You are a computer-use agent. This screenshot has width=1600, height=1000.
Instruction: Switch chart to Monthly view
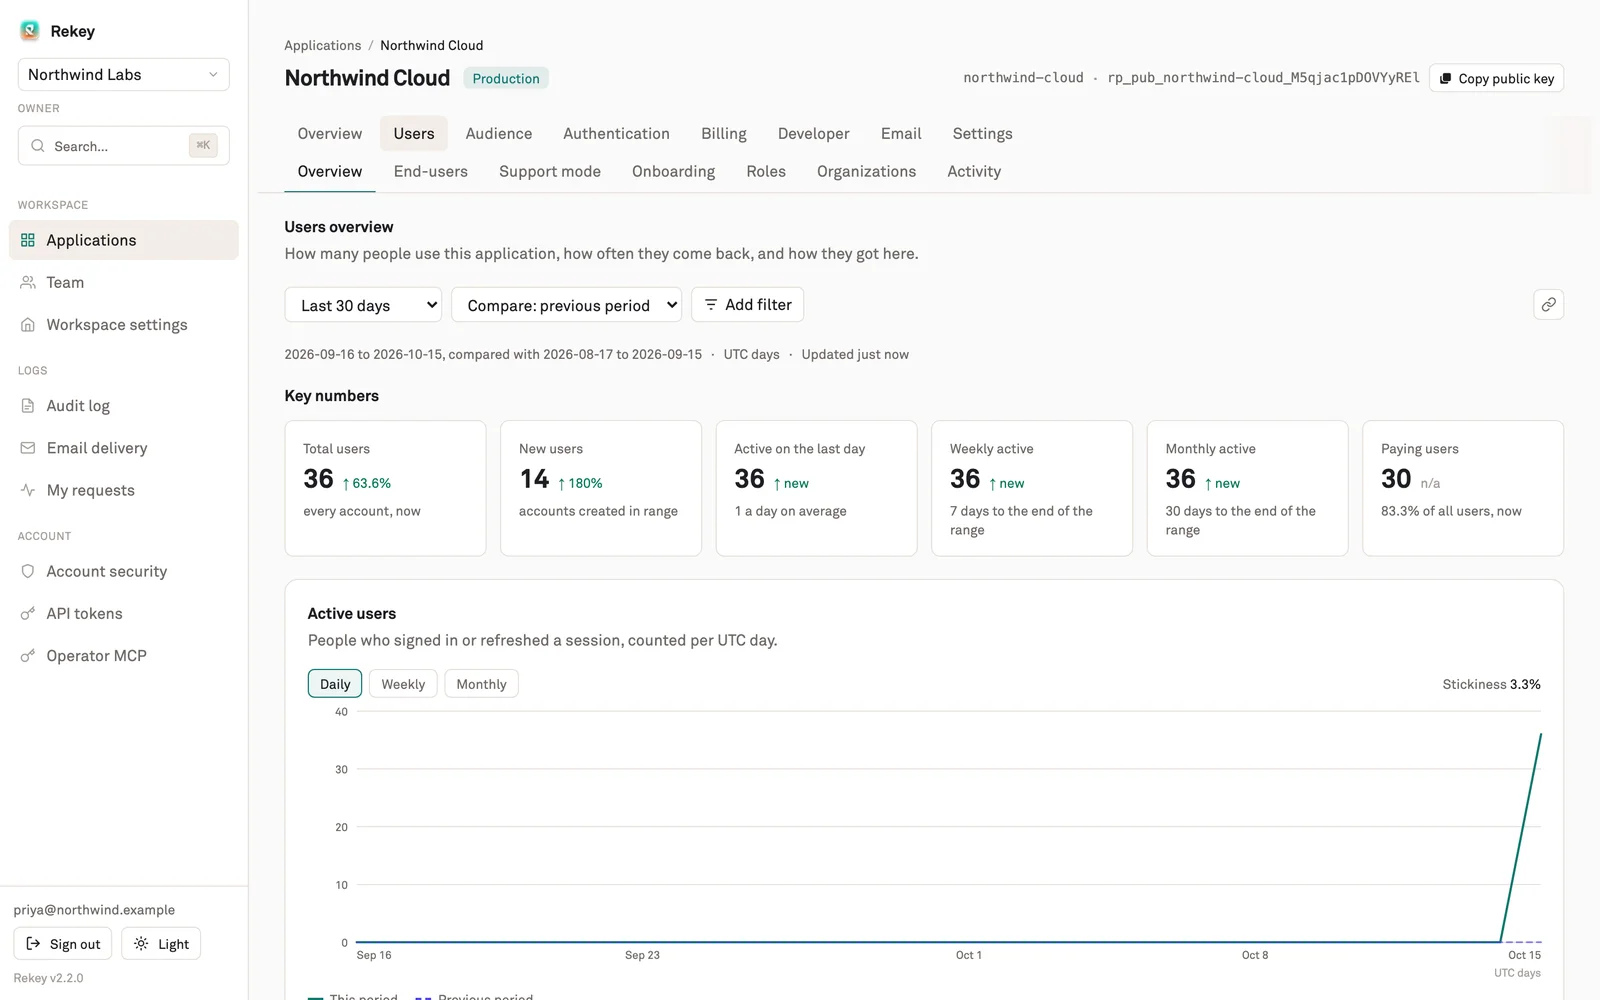point(481,684)
